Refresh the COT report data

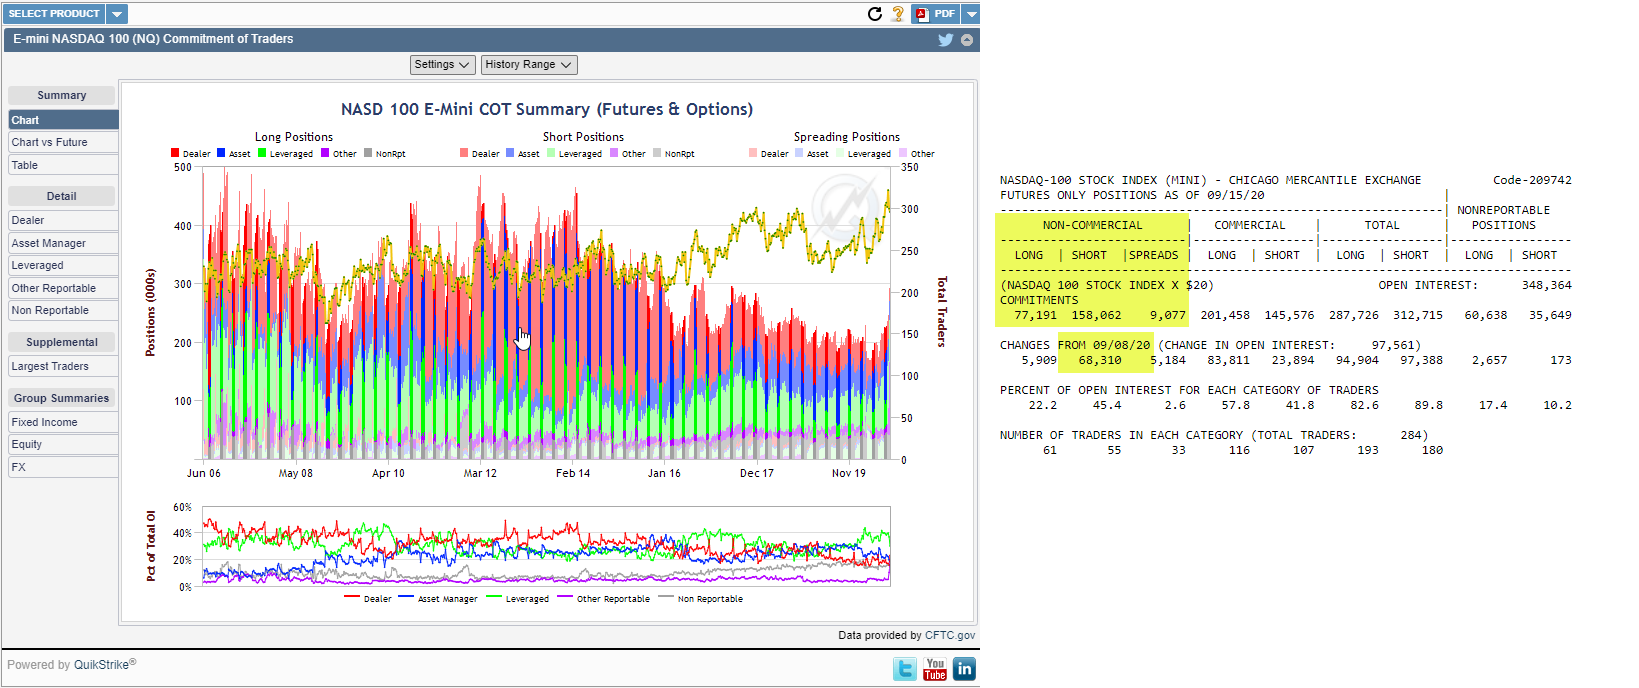[x=875, y=14]
